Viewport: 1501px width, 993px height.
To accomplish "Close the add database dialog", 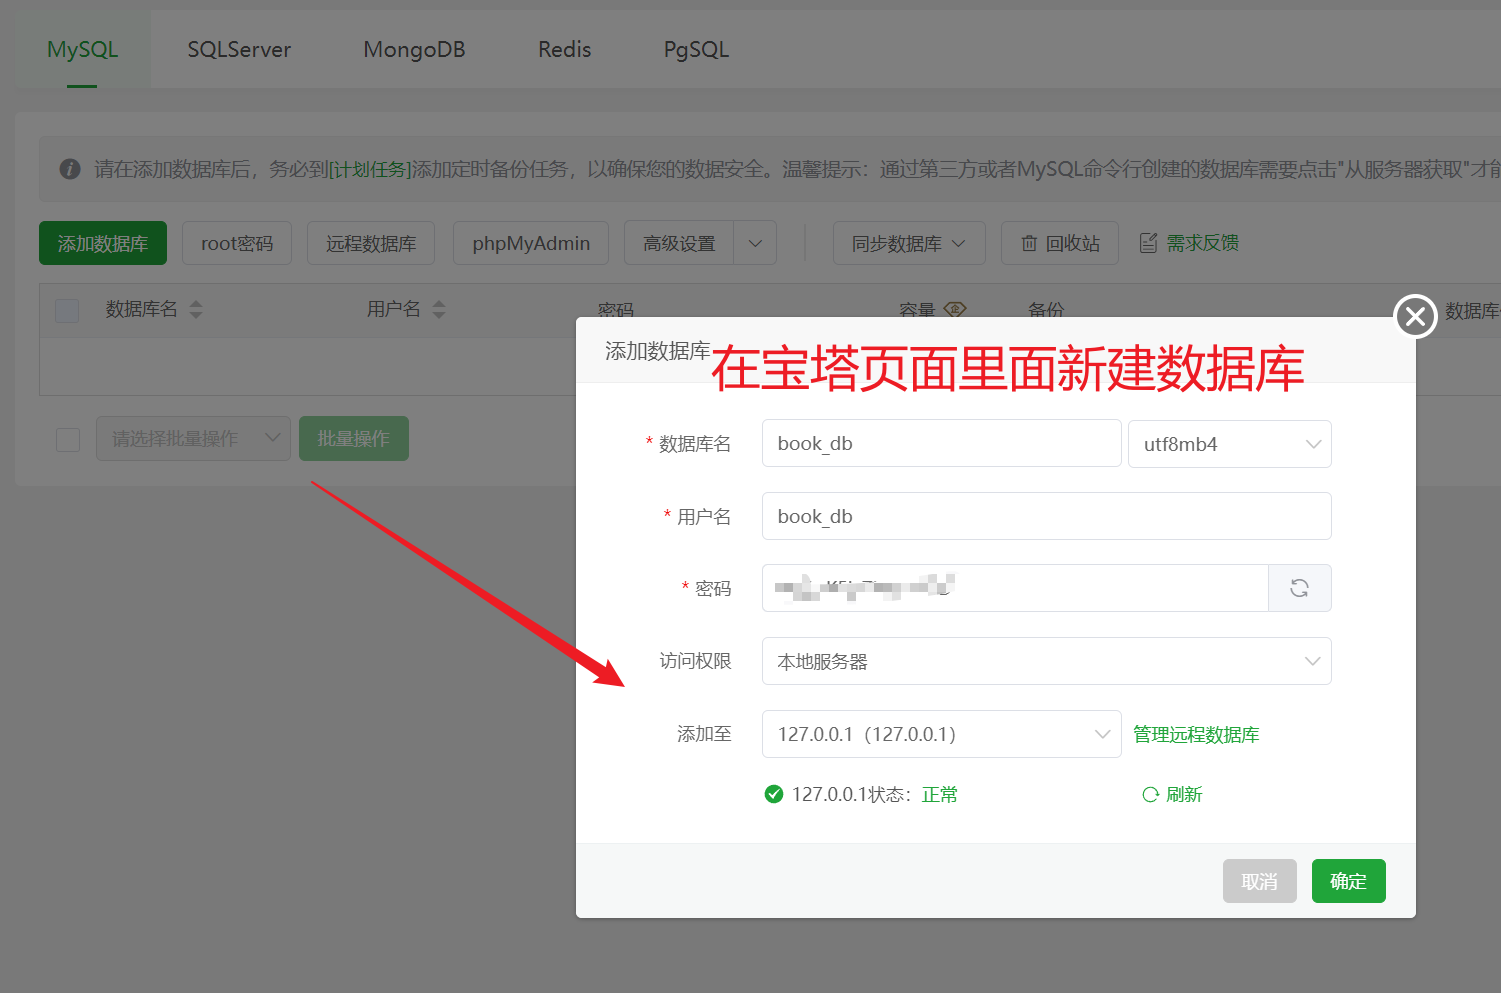I will [1415, 317].
